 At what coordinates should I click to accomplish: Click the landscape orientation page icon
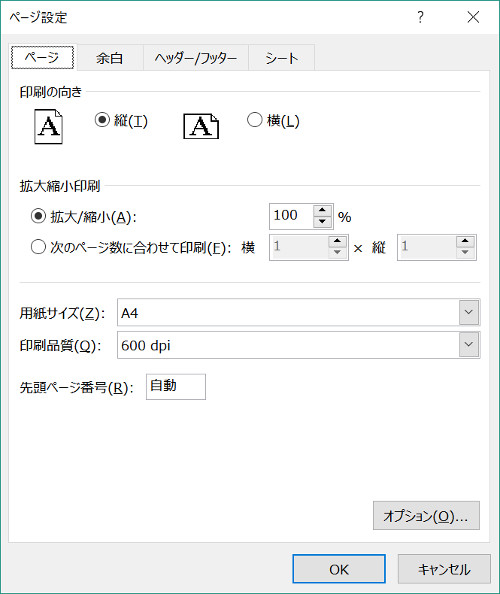pos(201,126)
